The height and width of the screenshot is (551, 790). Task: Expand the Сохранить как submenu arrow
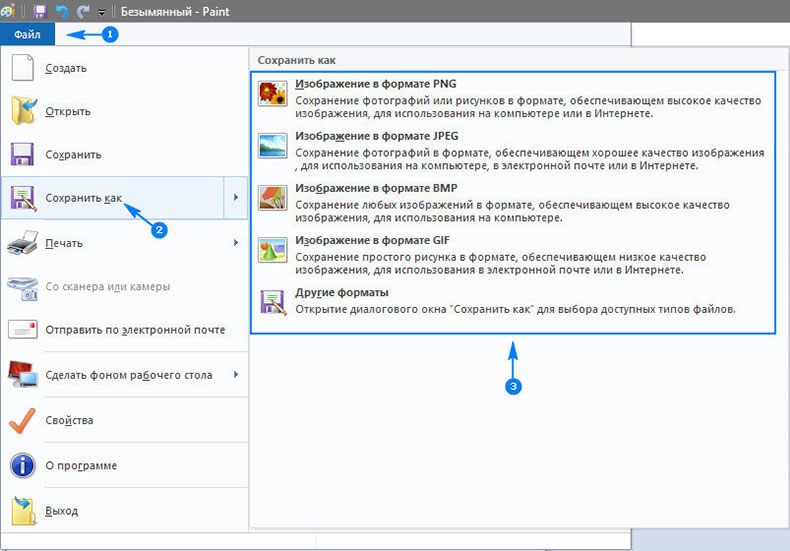pos(235,198)
